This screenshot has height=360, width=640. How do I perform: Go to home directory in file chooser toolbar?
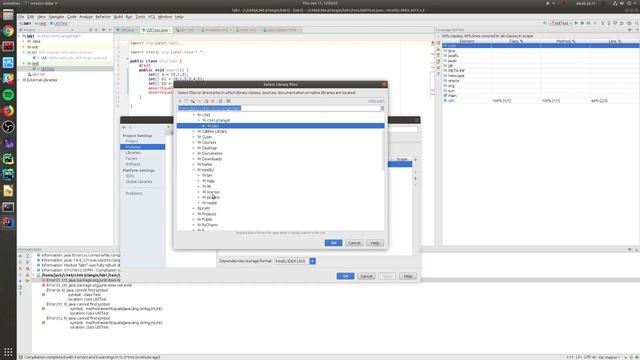(180, 101)
